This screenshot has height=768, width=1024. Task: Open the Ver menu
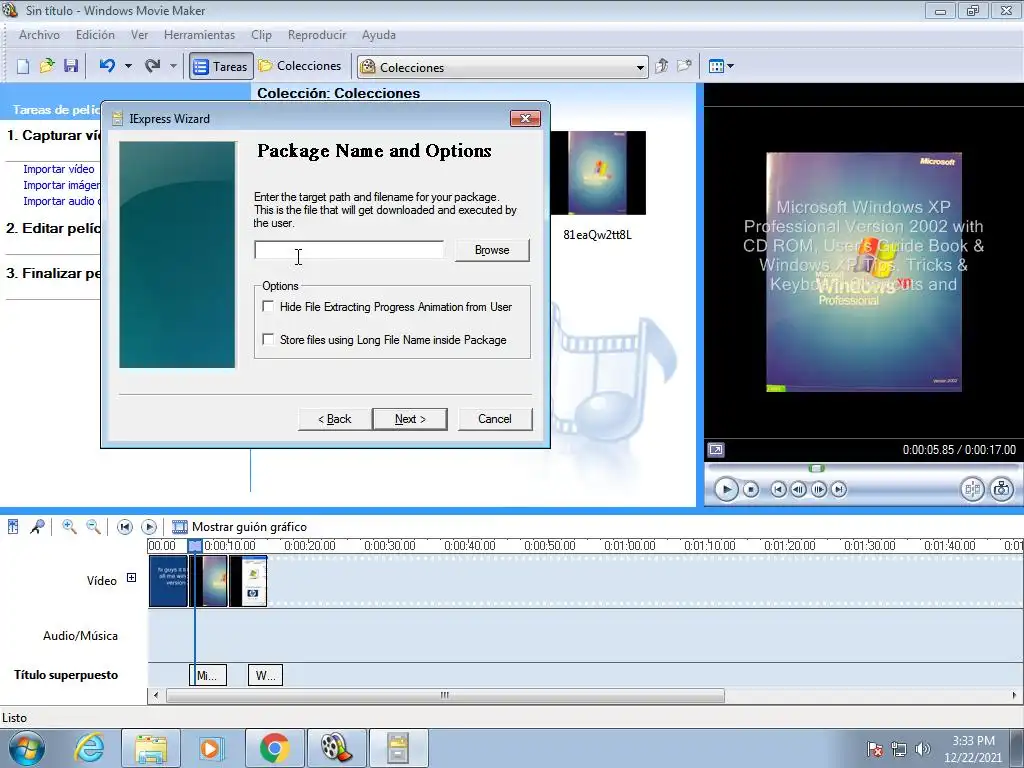pyautogui.click(x=139, y=35)
